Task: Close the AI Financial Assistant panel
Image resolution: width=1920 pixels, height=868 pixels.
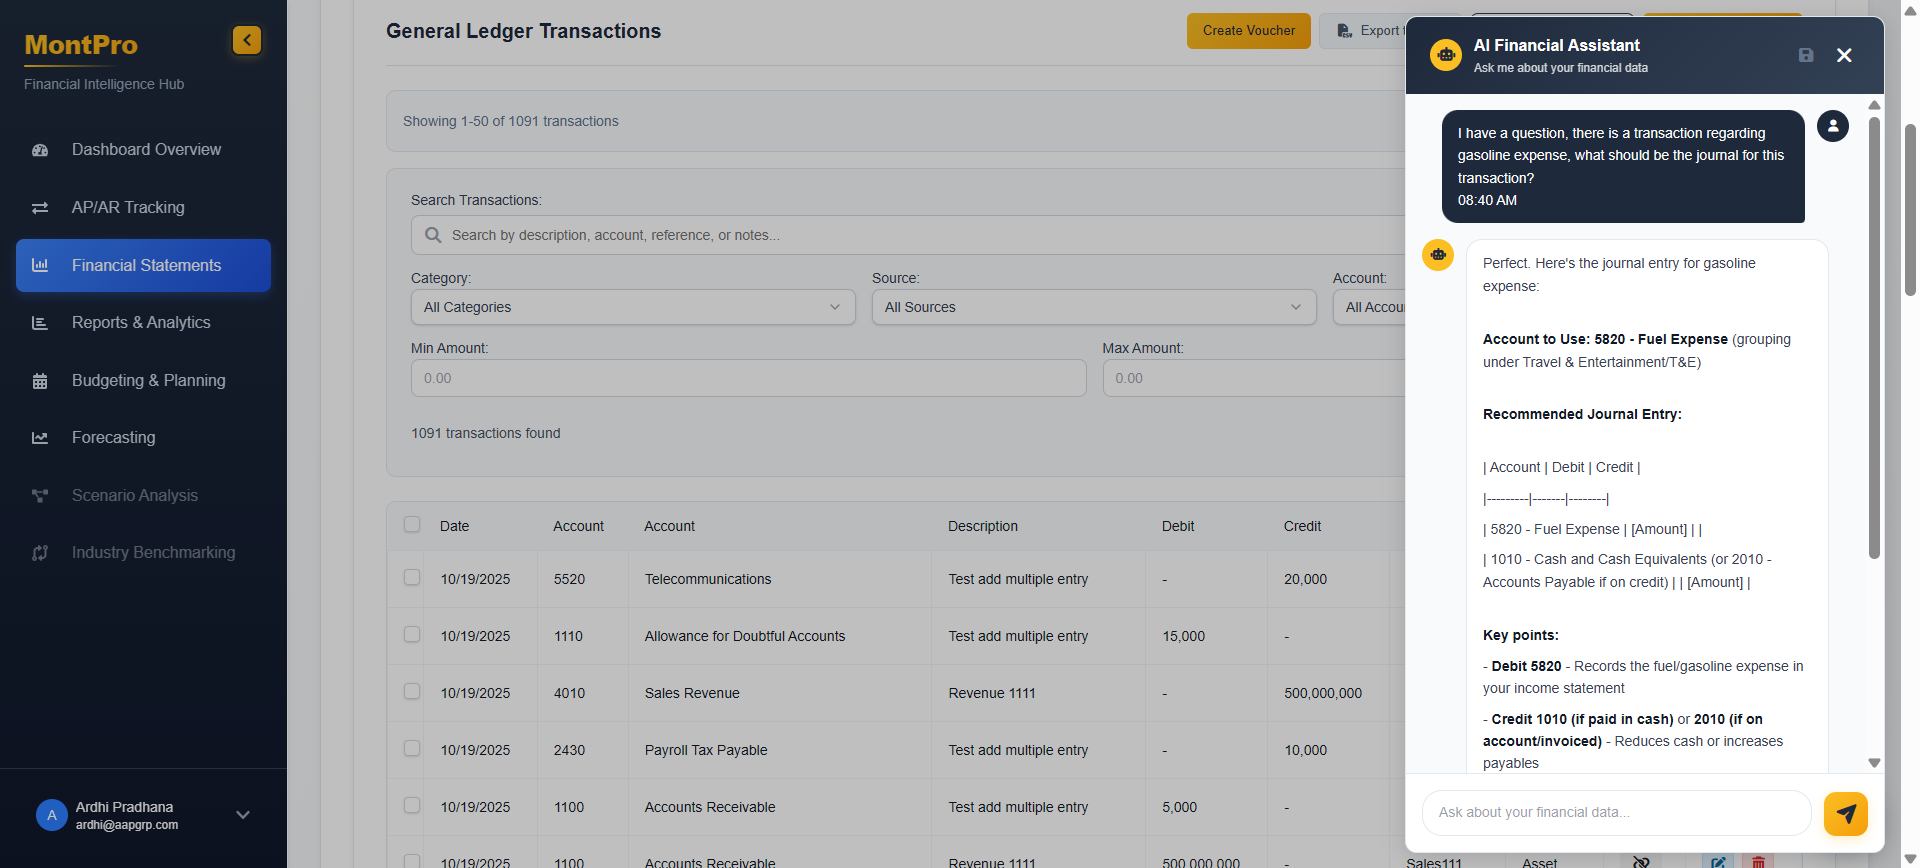Action: [x=1844, y=55]
